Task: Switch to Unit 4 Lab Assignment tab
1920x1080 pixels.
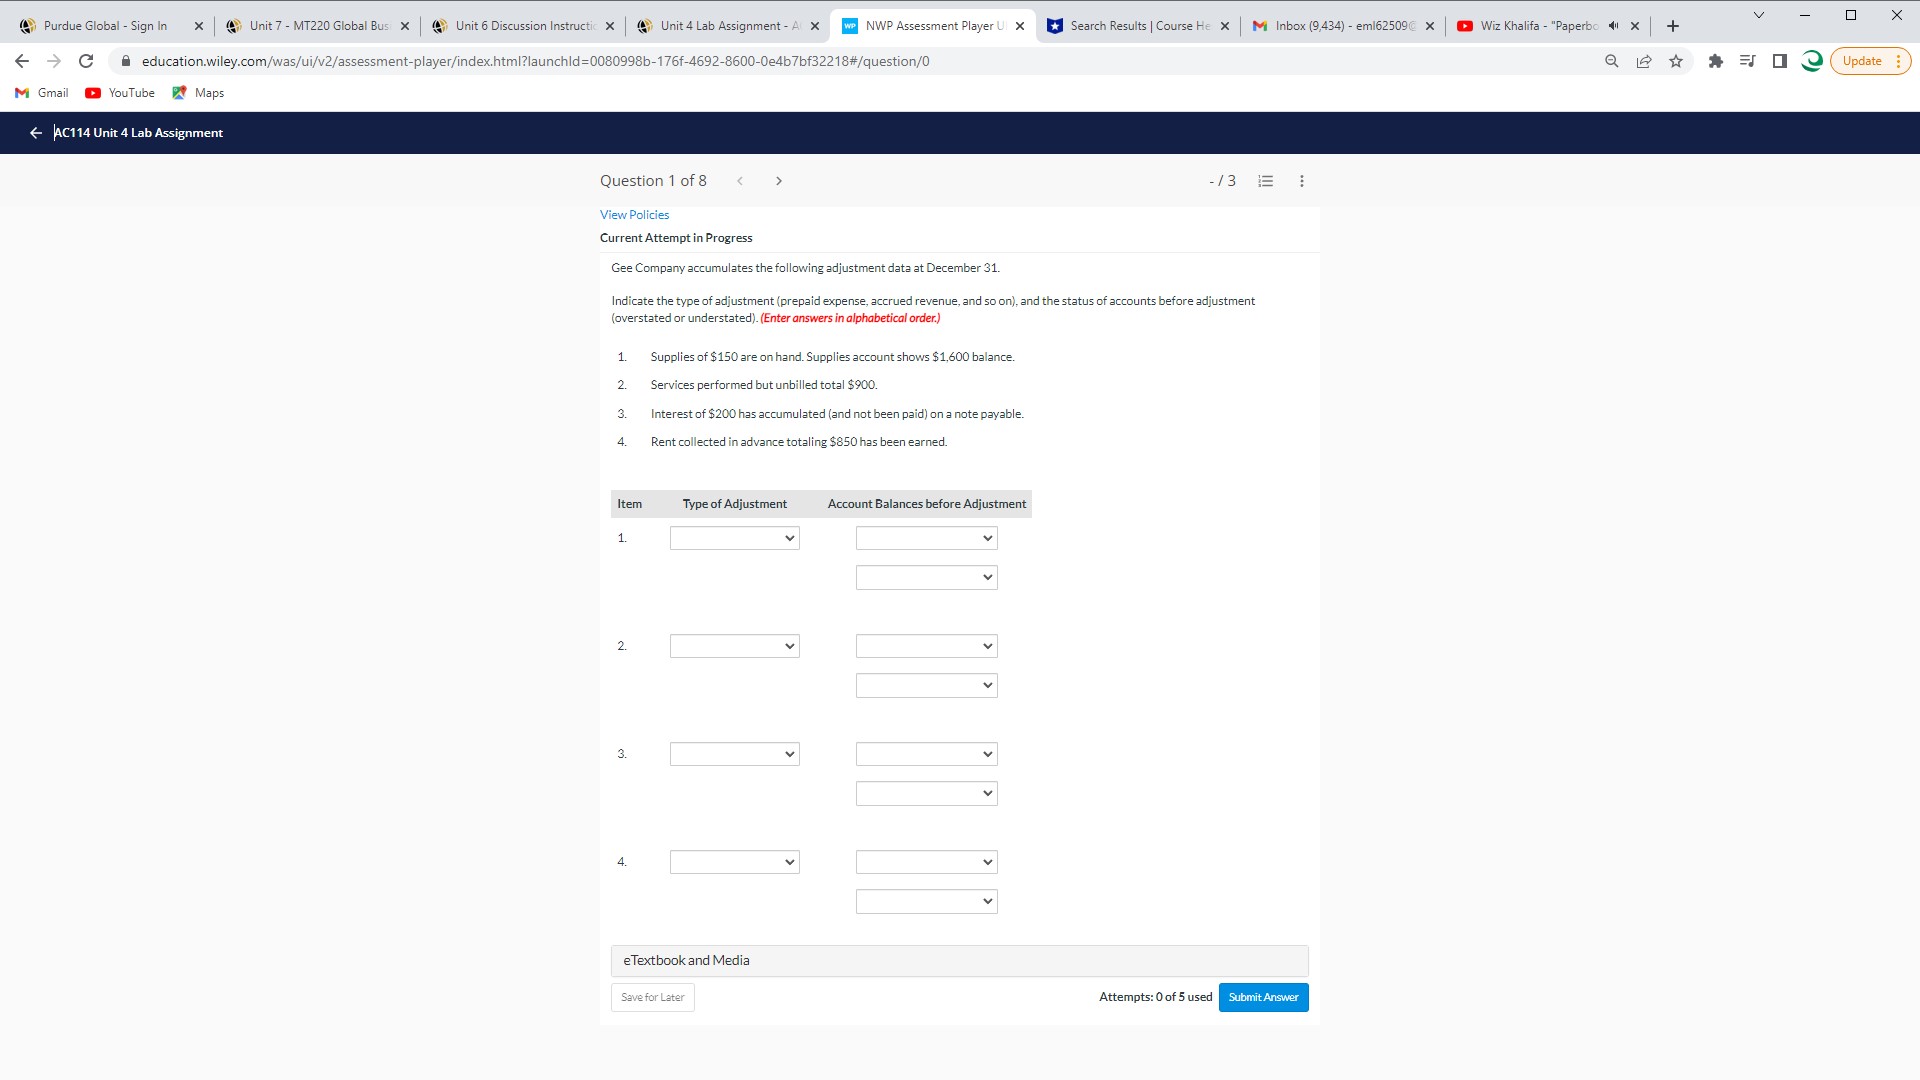Action: point(729,26)
